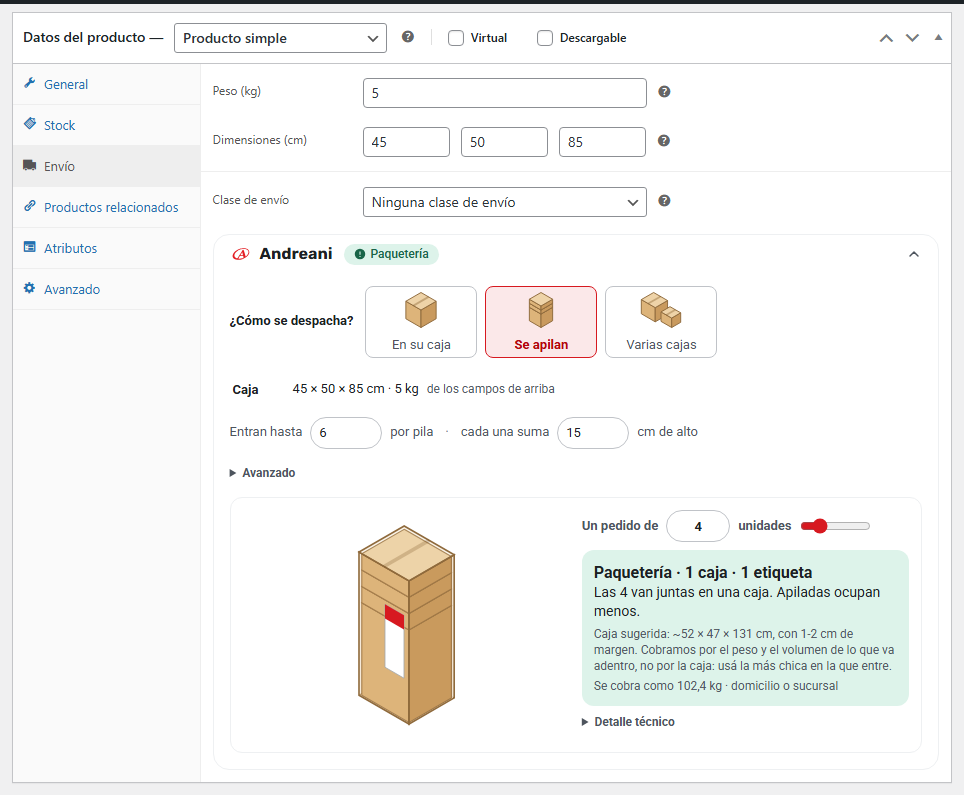Screen dimensions: 964x795
Task: Click the single box icon En su caja
Action: pyautogui.click(x=421, y=310)
